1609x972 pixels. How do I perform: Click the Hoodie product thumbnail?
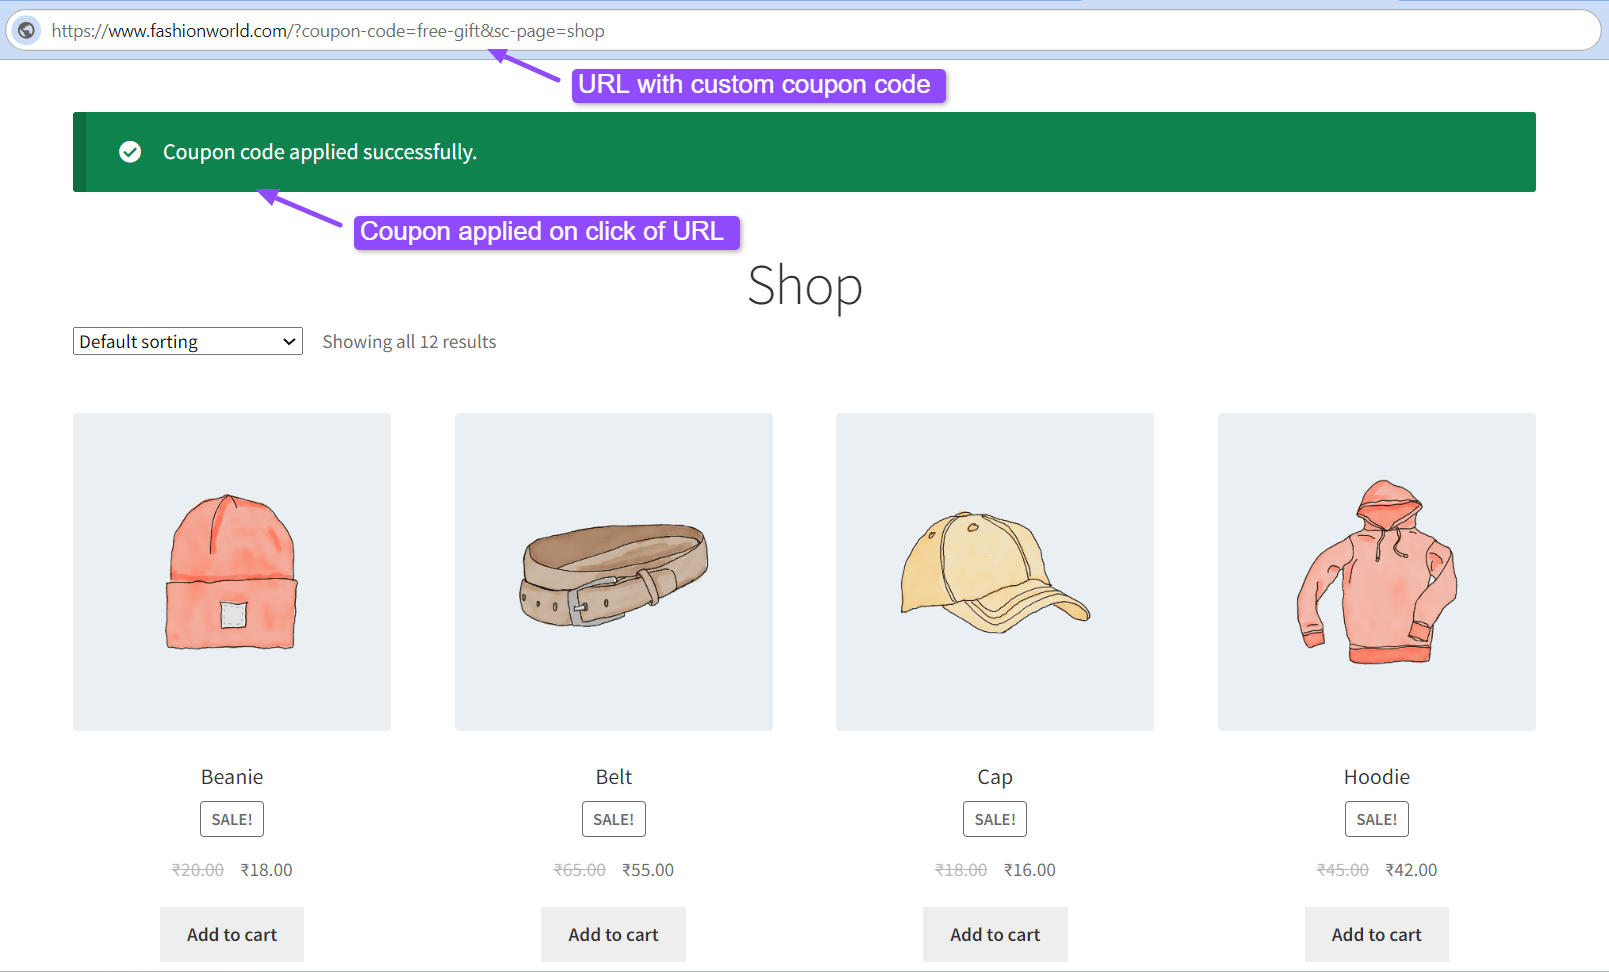coord(1376,571)
